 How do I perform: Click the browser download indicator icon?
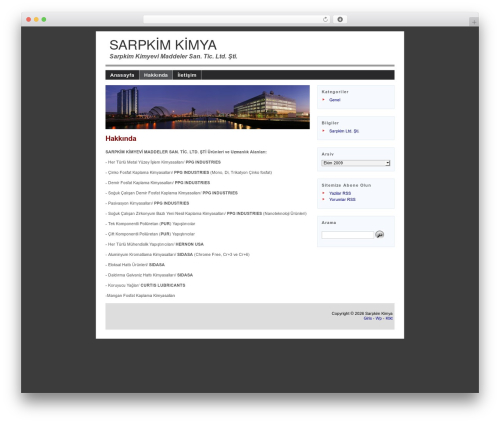click(x=340, y=20)
